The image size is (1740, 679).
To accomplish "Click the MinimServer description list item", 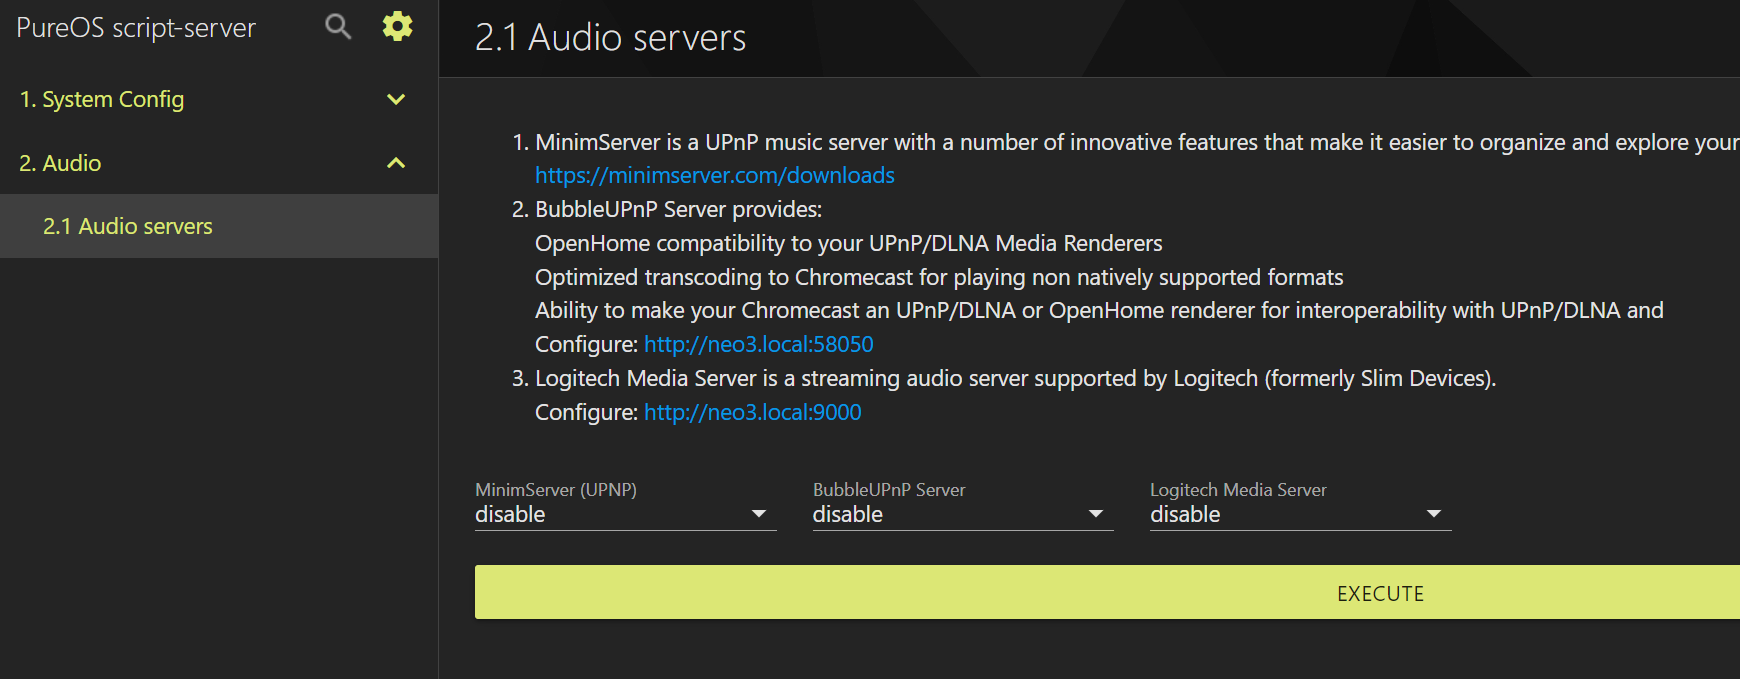I will [x=1125, y=158].
